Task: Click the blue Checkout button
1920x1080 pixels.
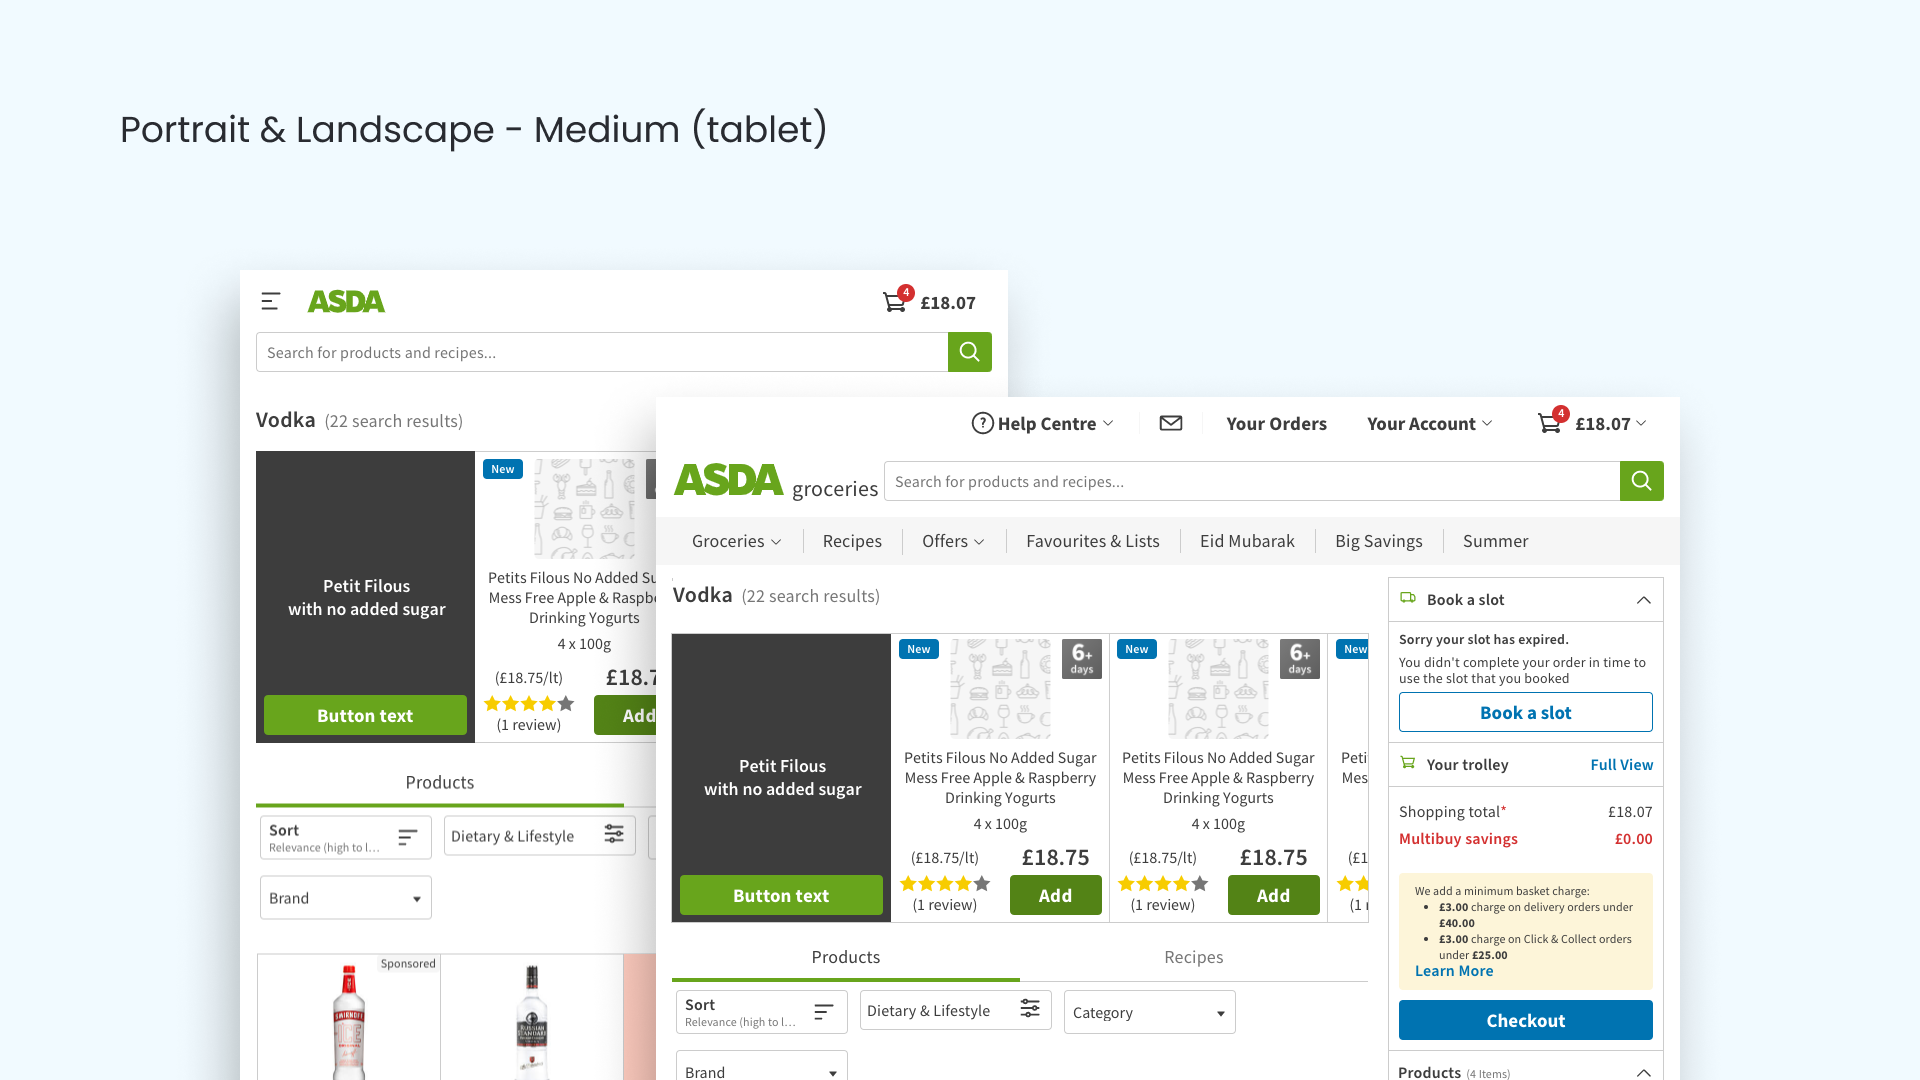Action: pos(1525,1020)
